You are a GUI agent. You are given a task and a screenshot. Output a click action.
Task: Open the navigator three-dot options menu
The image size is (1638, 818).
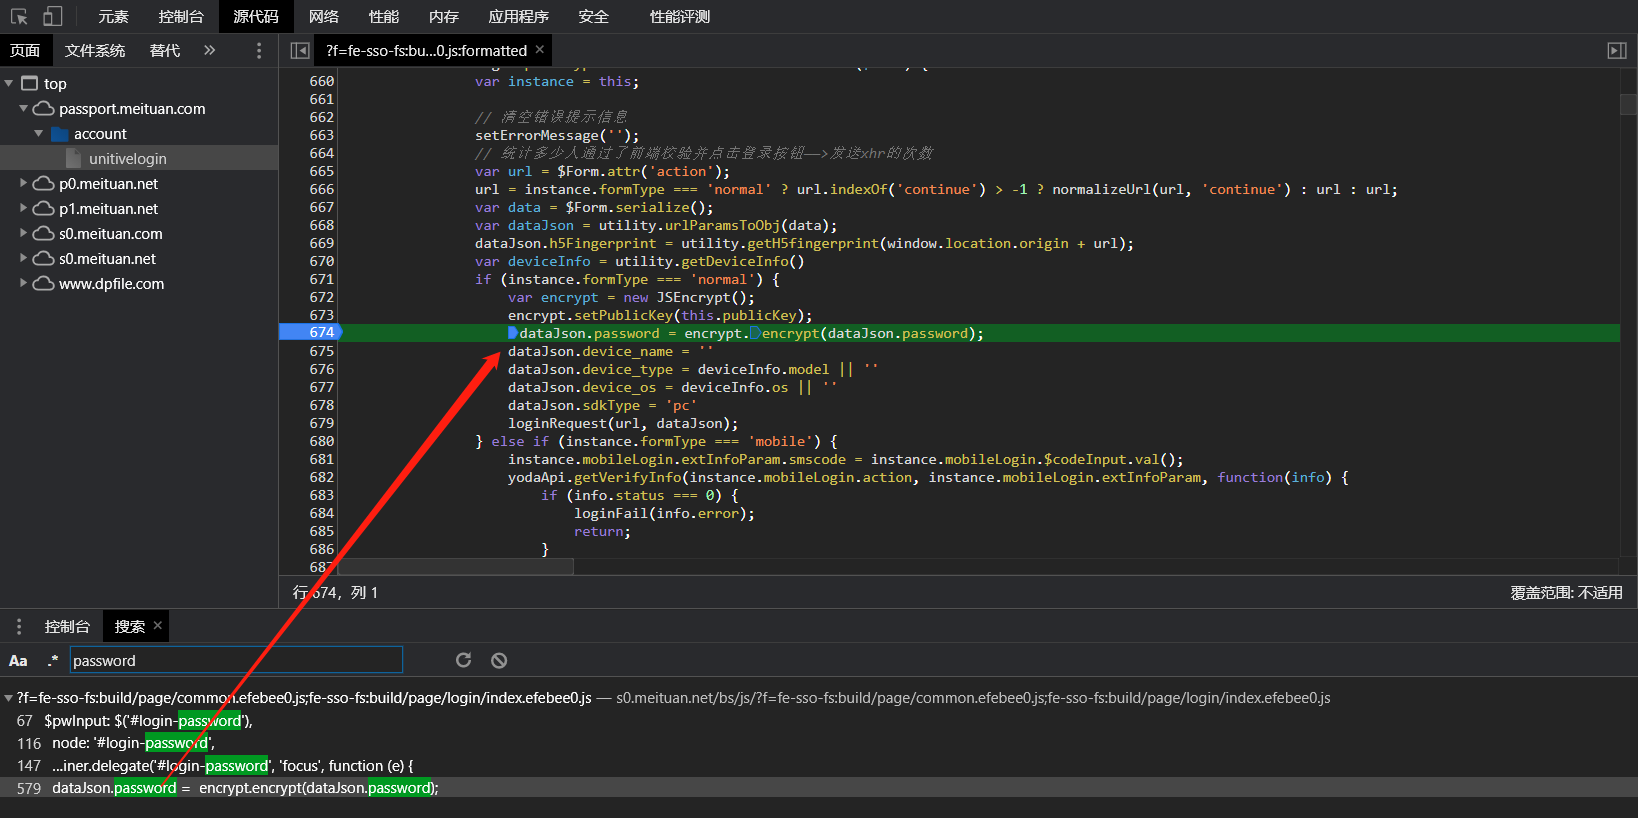coord(259,50)
